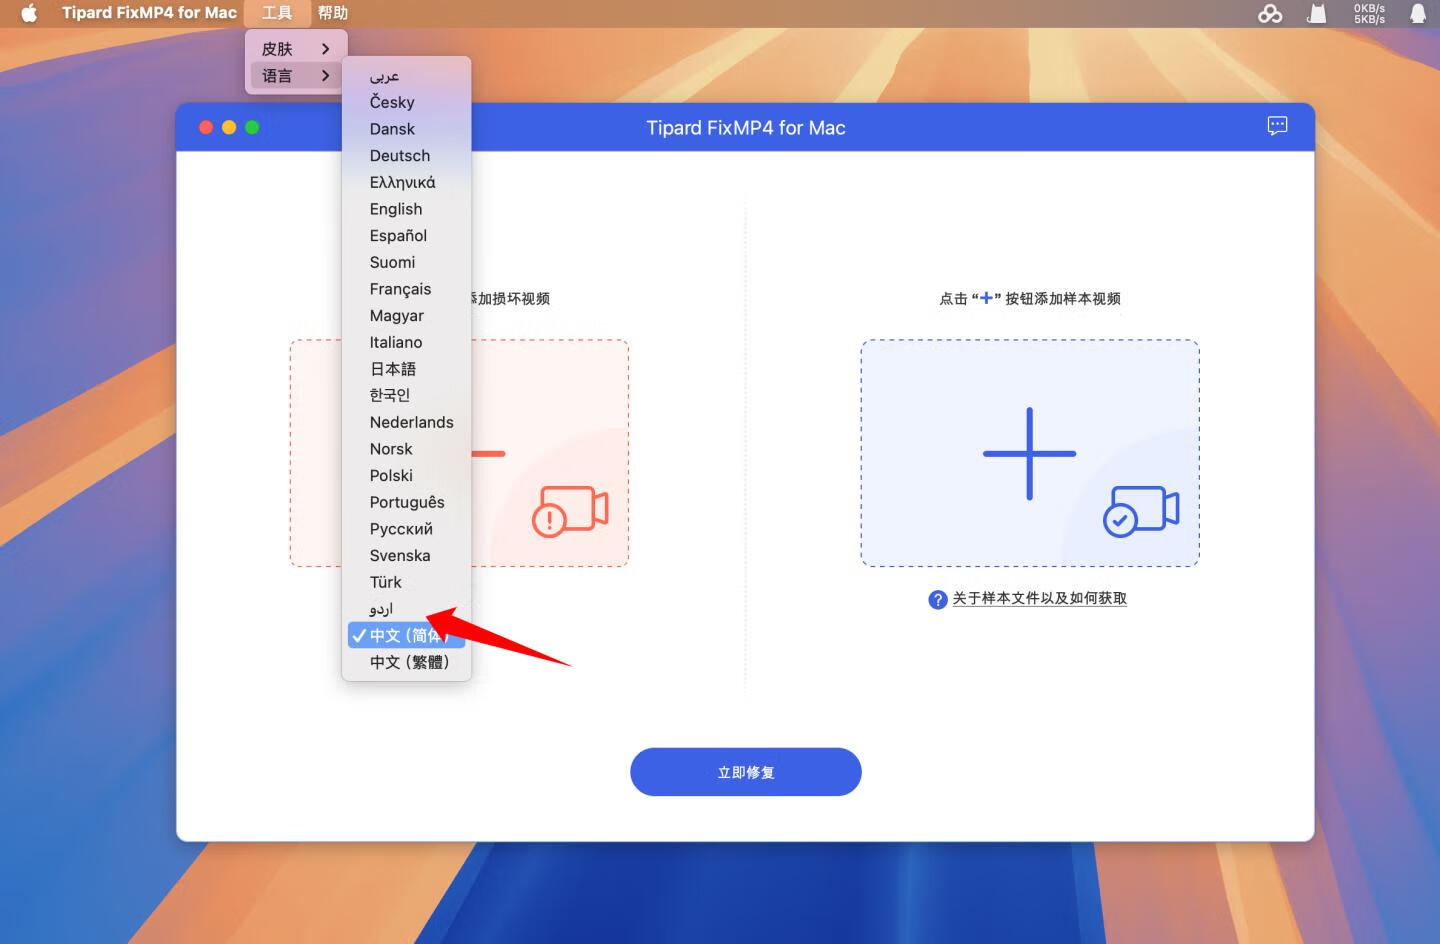Click the question mark help icon
The height and width of the screenshot is (944, 1440).
click(x=937, y=599)
